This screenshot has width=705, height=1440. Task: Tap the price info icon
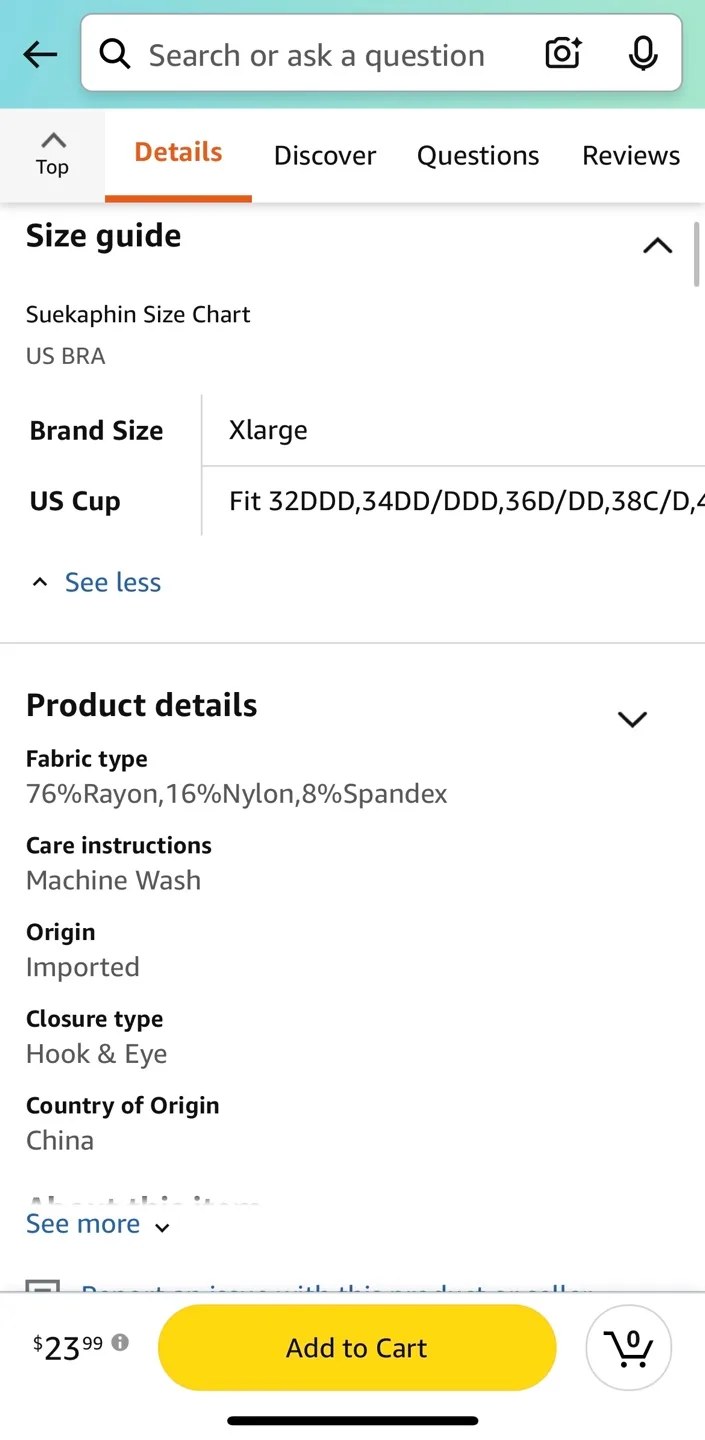coord(120,1342)
